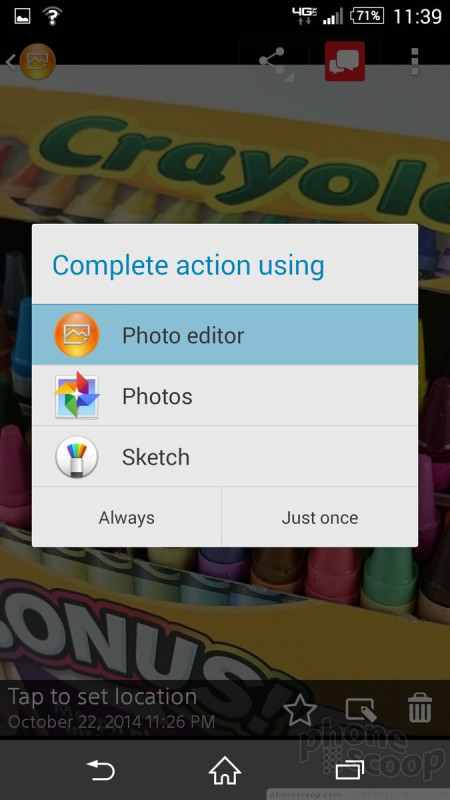This screenshot has width=450, height=800.
Task: Tap the Android back navigation button
Action: click(101, 770)
